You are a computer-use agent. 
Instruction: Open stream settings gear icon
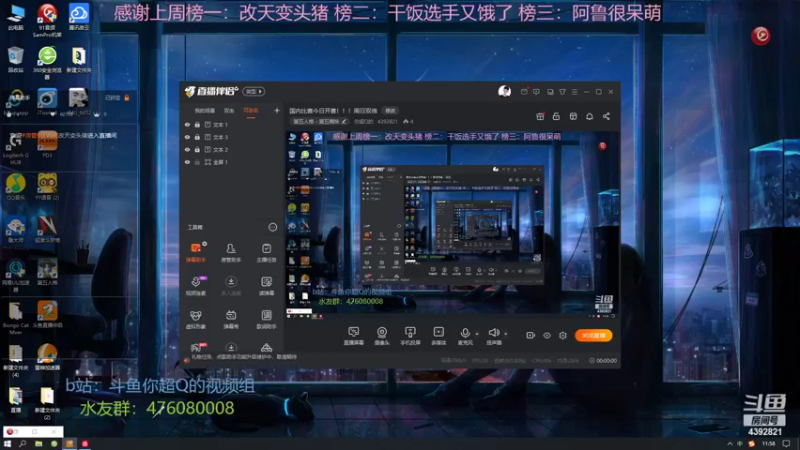[563, 335]
